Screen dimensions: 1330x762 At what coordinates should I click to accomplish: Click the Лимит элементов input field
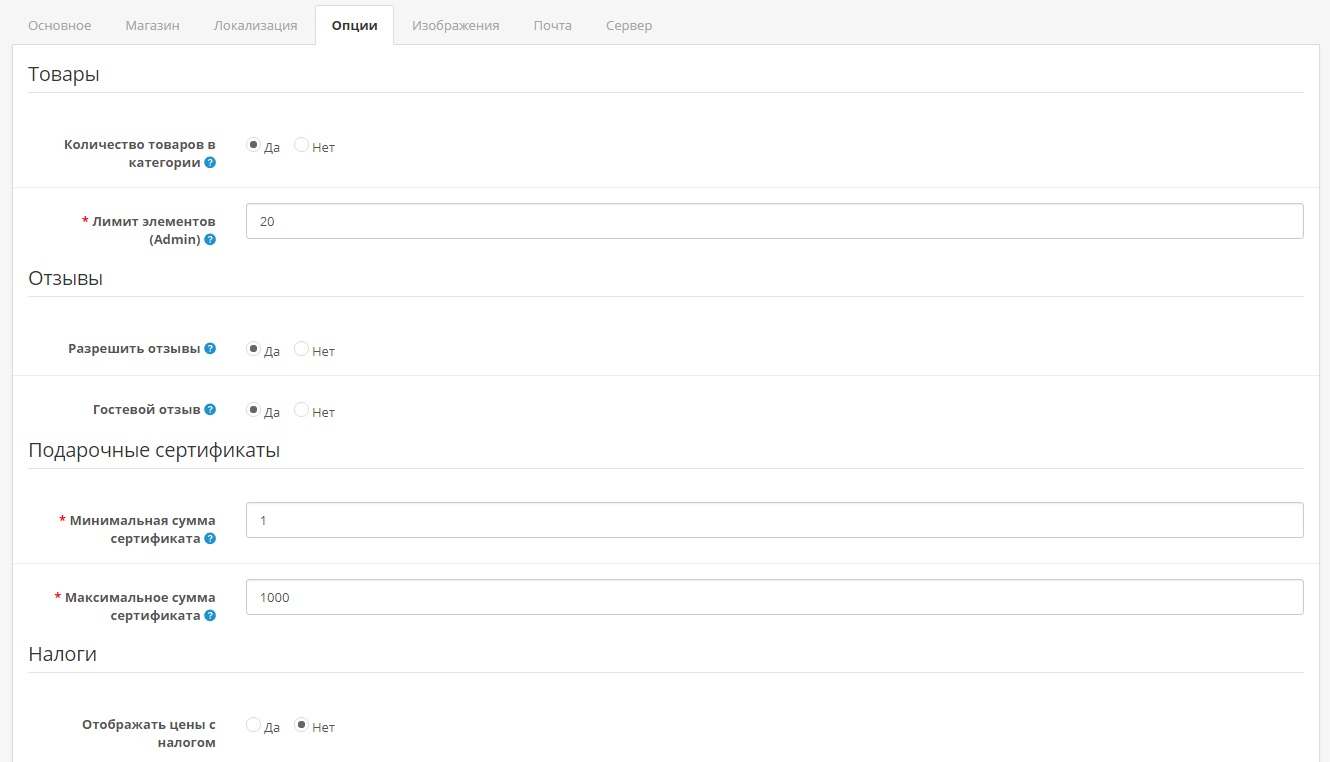point(774,222)
